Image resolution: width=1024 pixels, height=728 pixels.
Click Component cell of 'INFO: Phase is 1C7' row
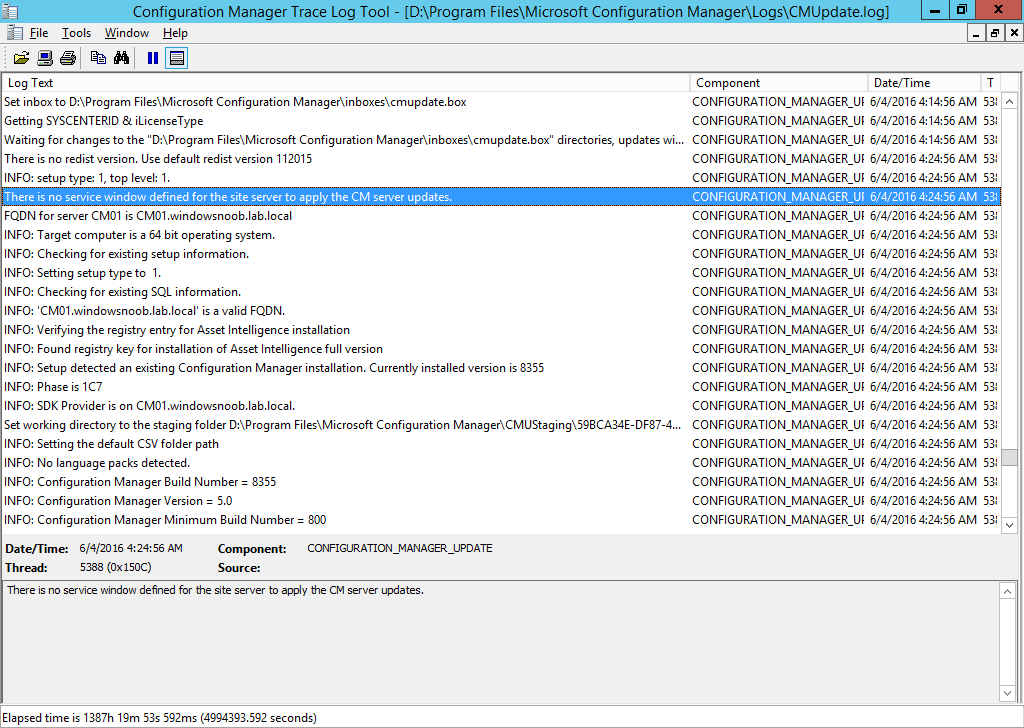coord(778,387)
